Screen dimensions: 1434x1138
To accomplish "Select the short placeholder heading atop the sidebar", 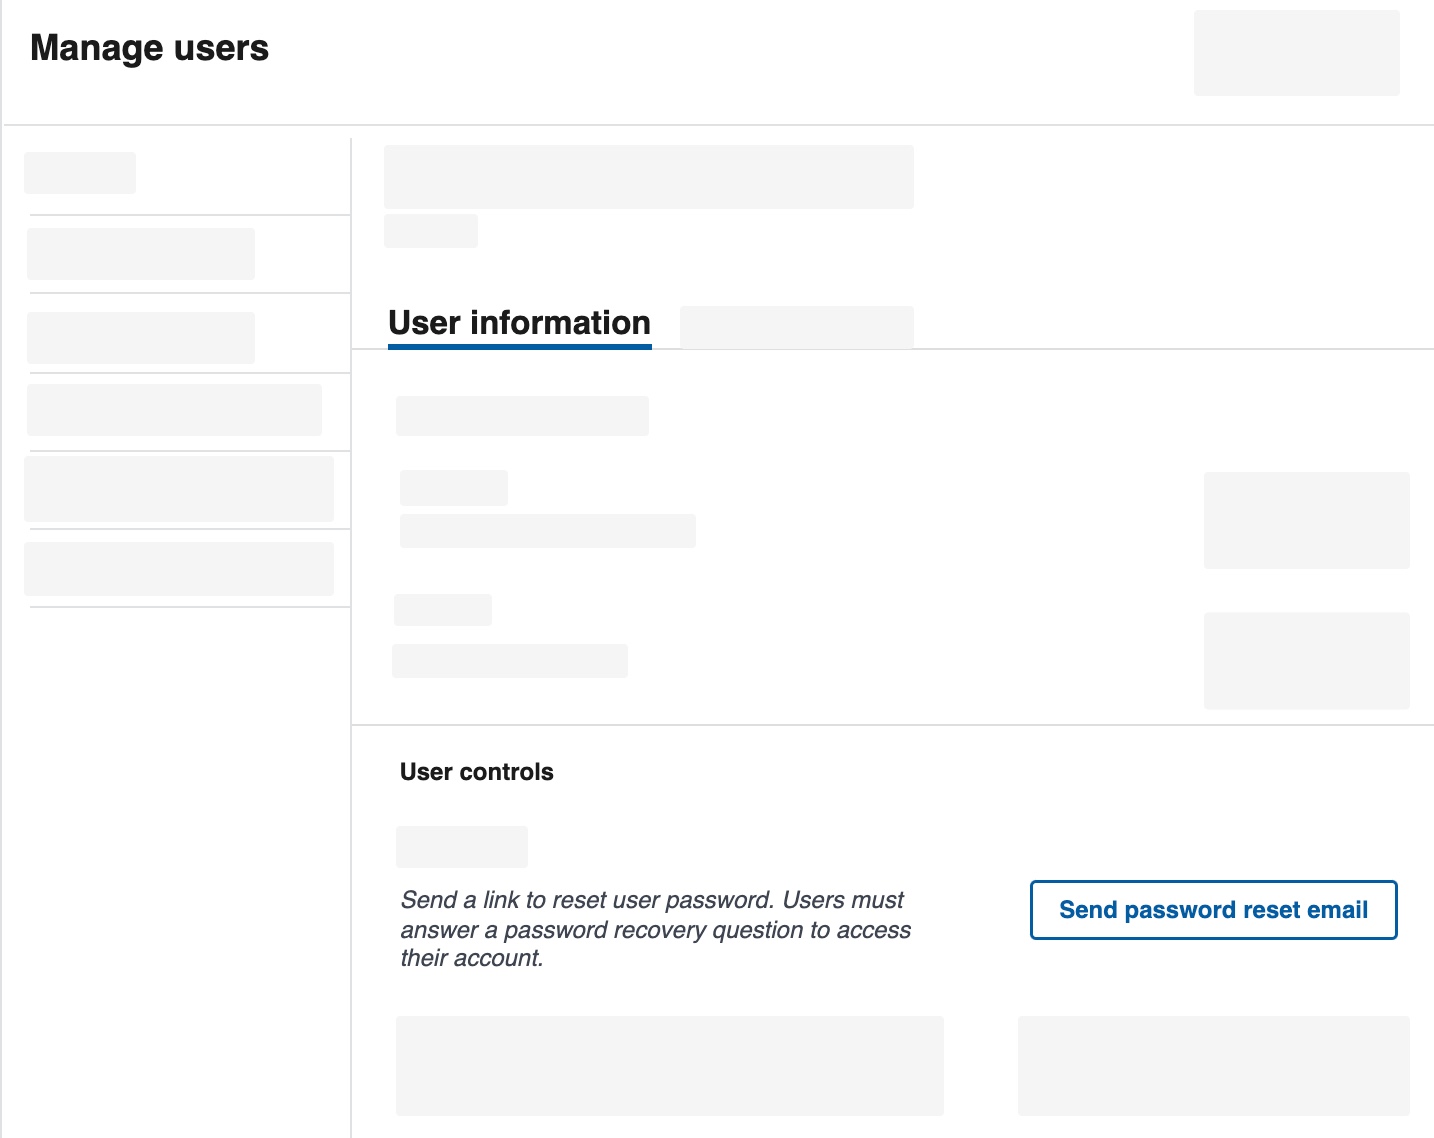I will click(80, 173).
